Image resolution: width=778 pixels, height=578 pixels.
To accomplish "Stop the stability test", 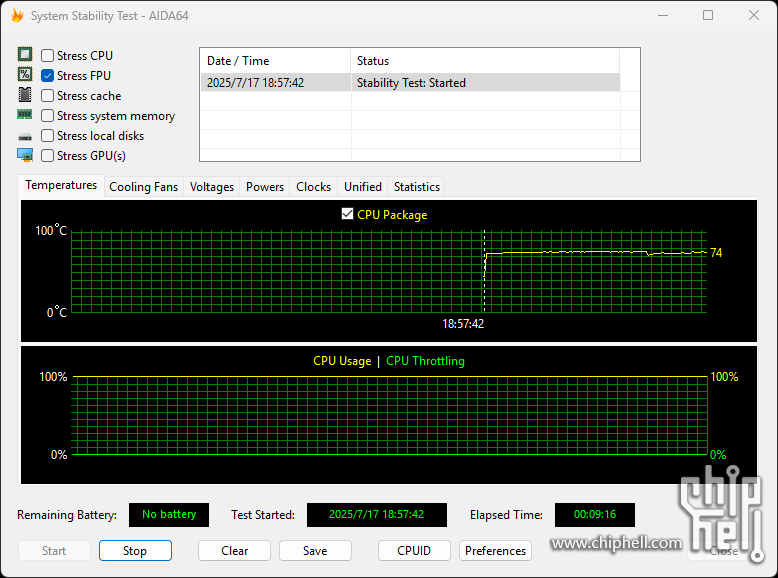I will tap(135, 551).
